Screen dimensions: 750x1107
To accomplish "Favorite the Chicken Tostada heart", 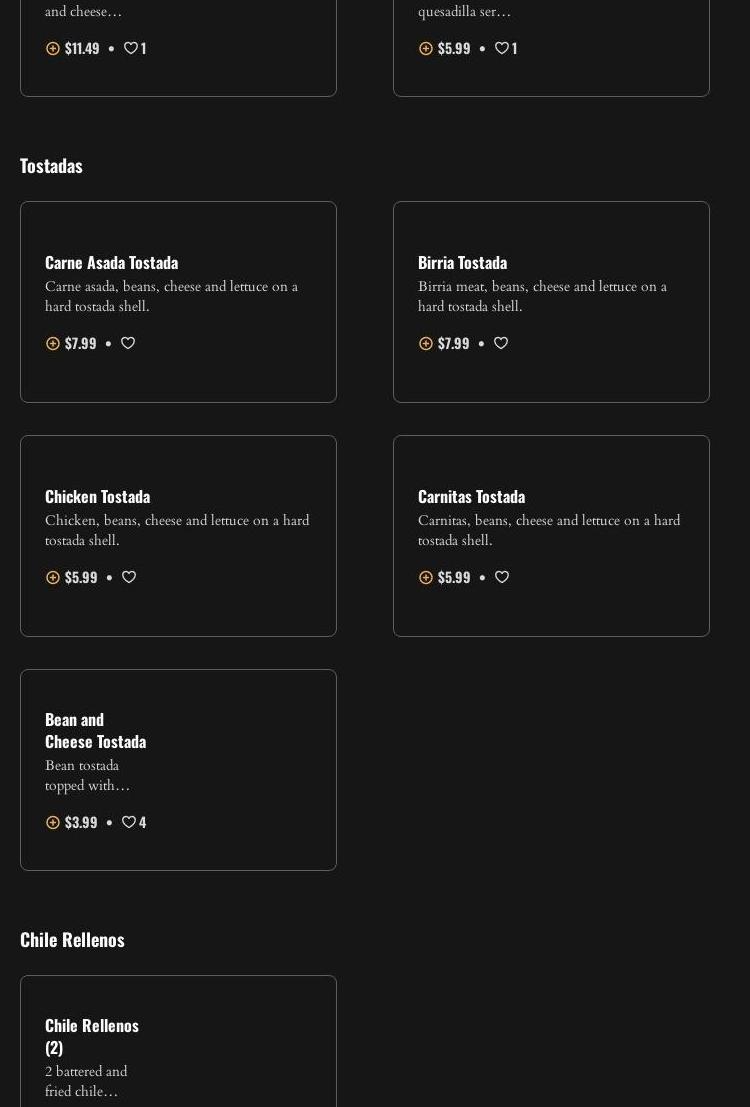I will pyautogui.click(x=129, y=577).
